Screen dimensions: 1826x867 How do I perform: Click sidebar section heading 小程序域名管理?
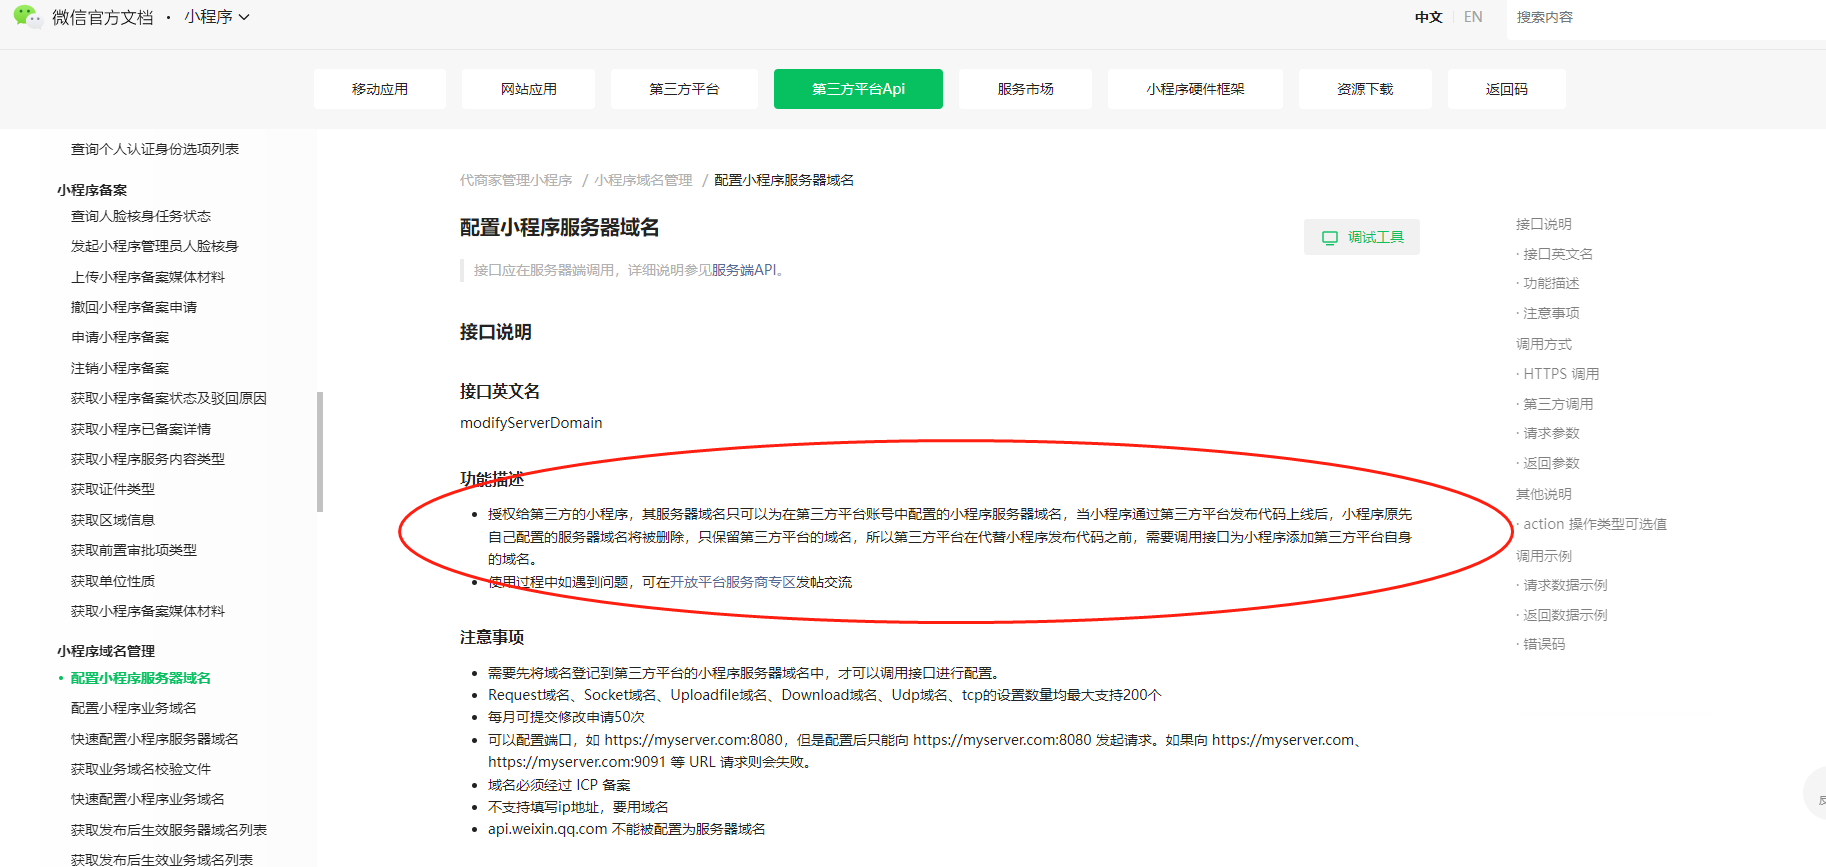pyautogui.click(x=106, y=651)
